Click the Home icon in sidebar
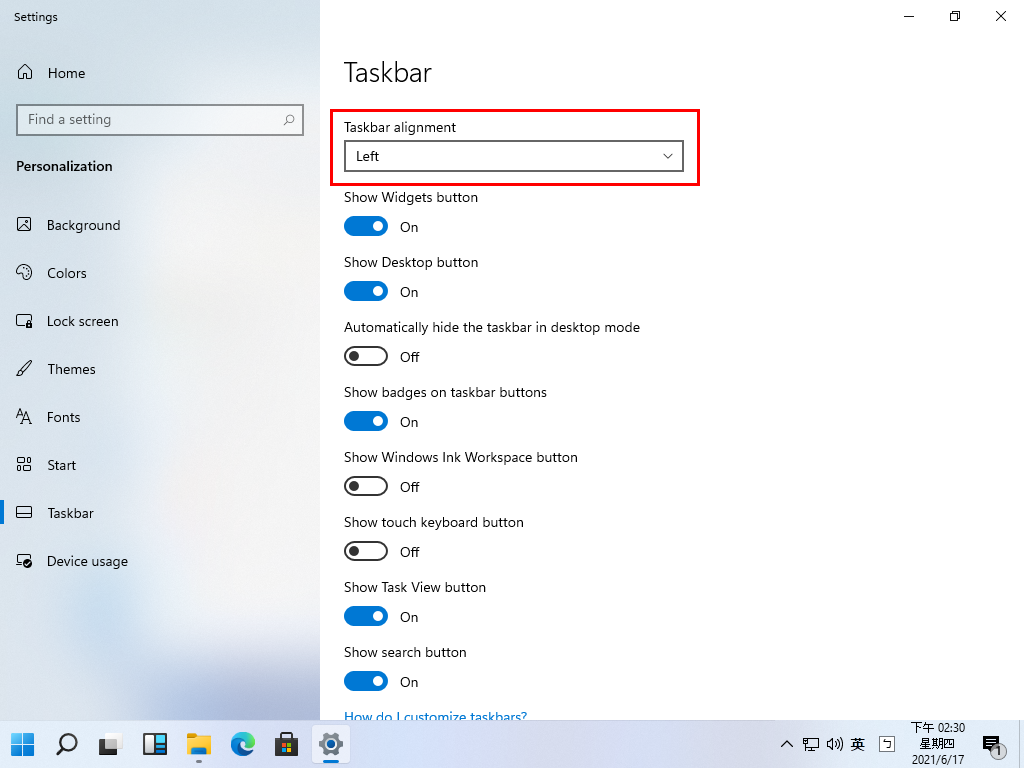The height and width of the screenshot is (768, 1024). tap(25, 72)
